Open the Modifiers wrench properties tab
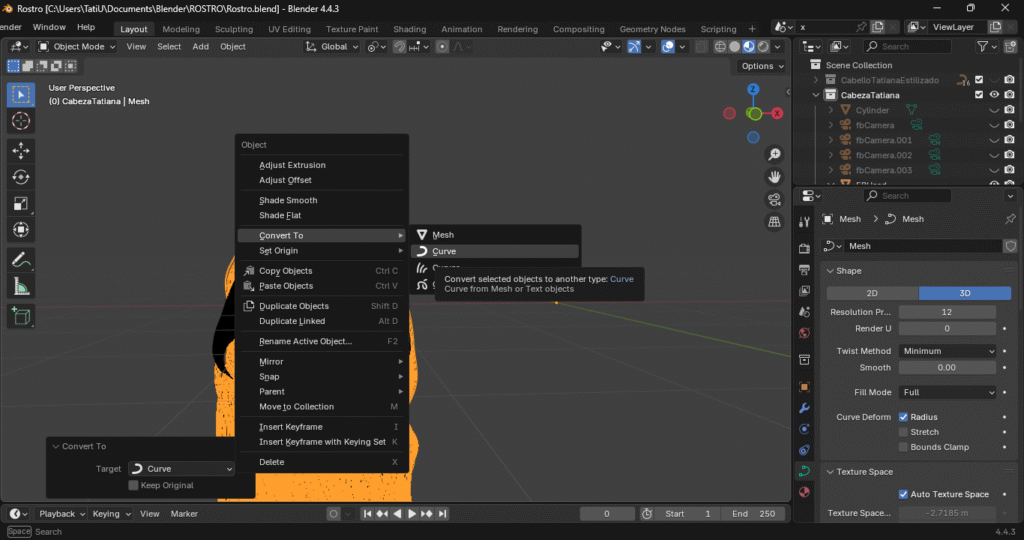The height and width of the screenshot is (540, 1024). click(x=804, y=408)
